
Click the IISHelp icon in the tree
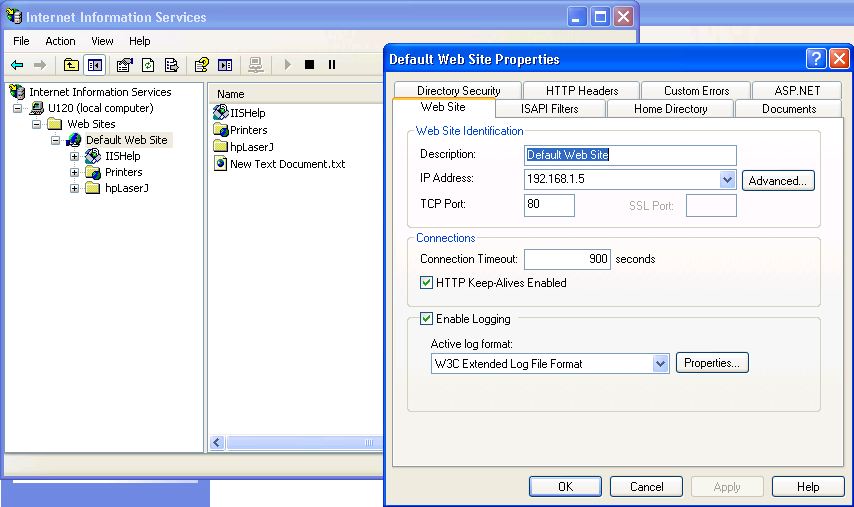93,156
